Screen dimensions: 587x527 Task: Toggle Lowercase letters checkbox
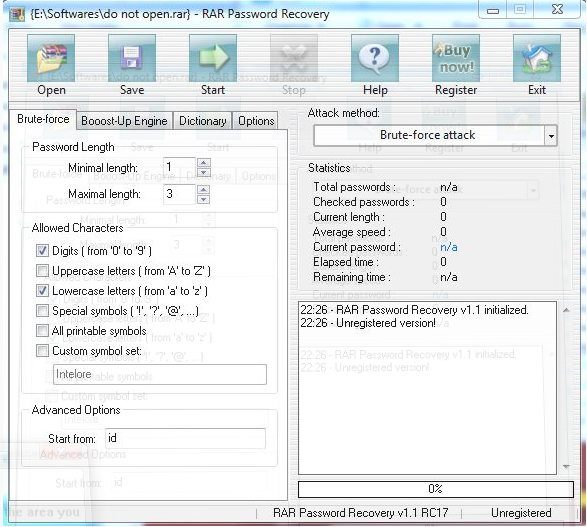click(42, 290)
